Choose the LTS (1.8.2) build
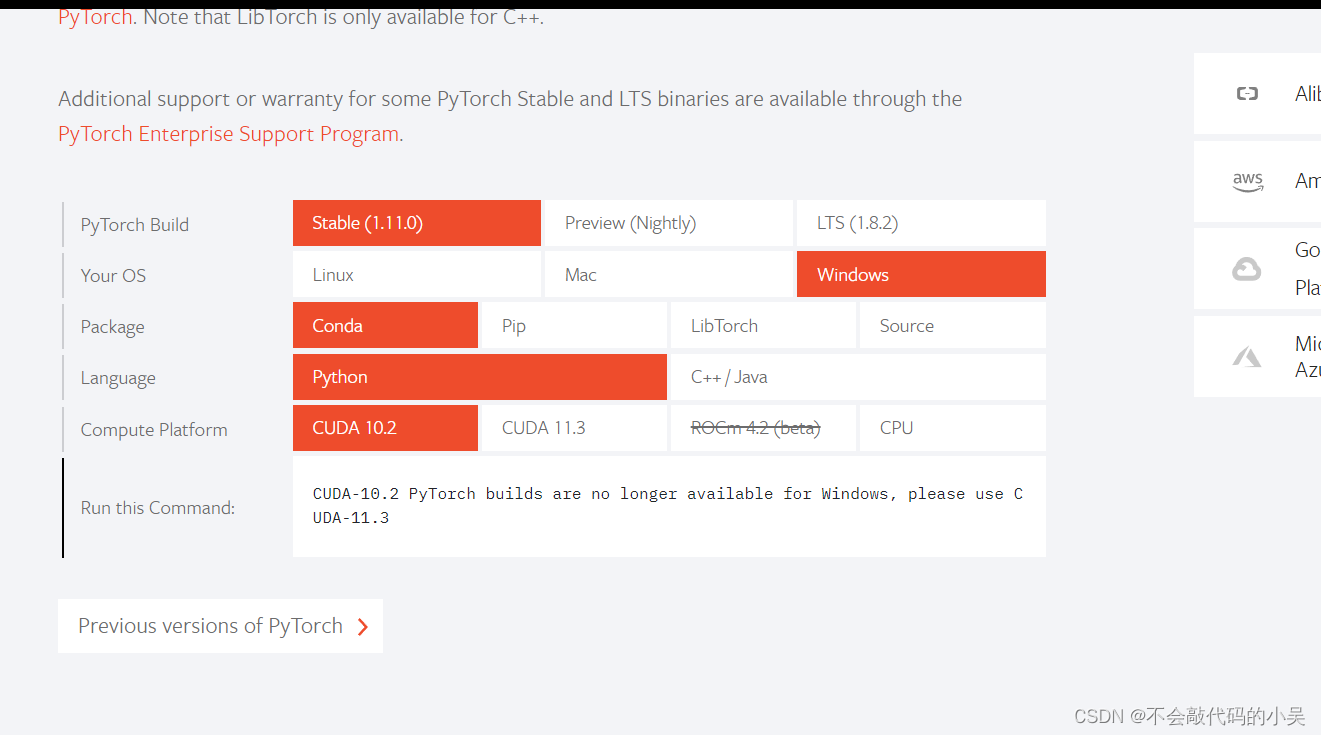The height and width of the screenshot is (735, 1321). pos(921,223)
